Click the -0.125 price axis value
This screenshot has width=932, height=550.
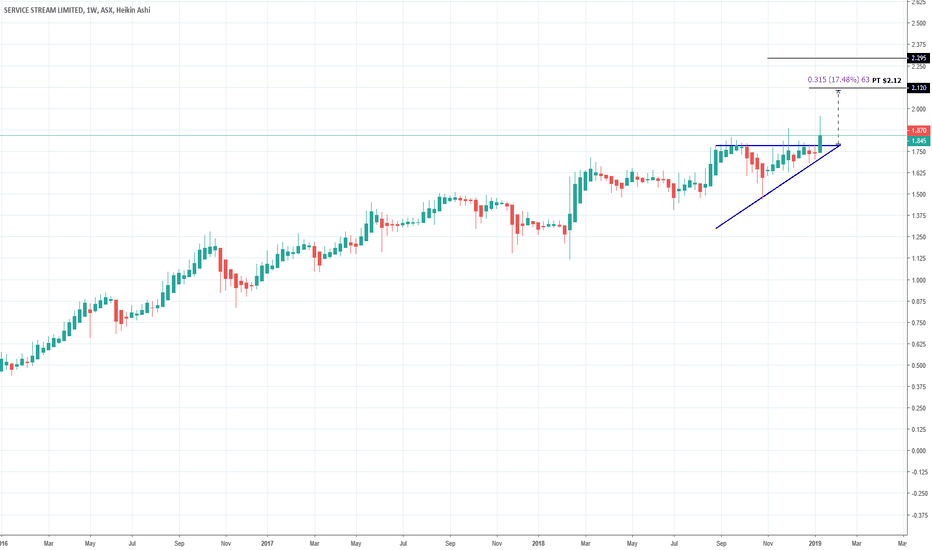click(918, 472)
